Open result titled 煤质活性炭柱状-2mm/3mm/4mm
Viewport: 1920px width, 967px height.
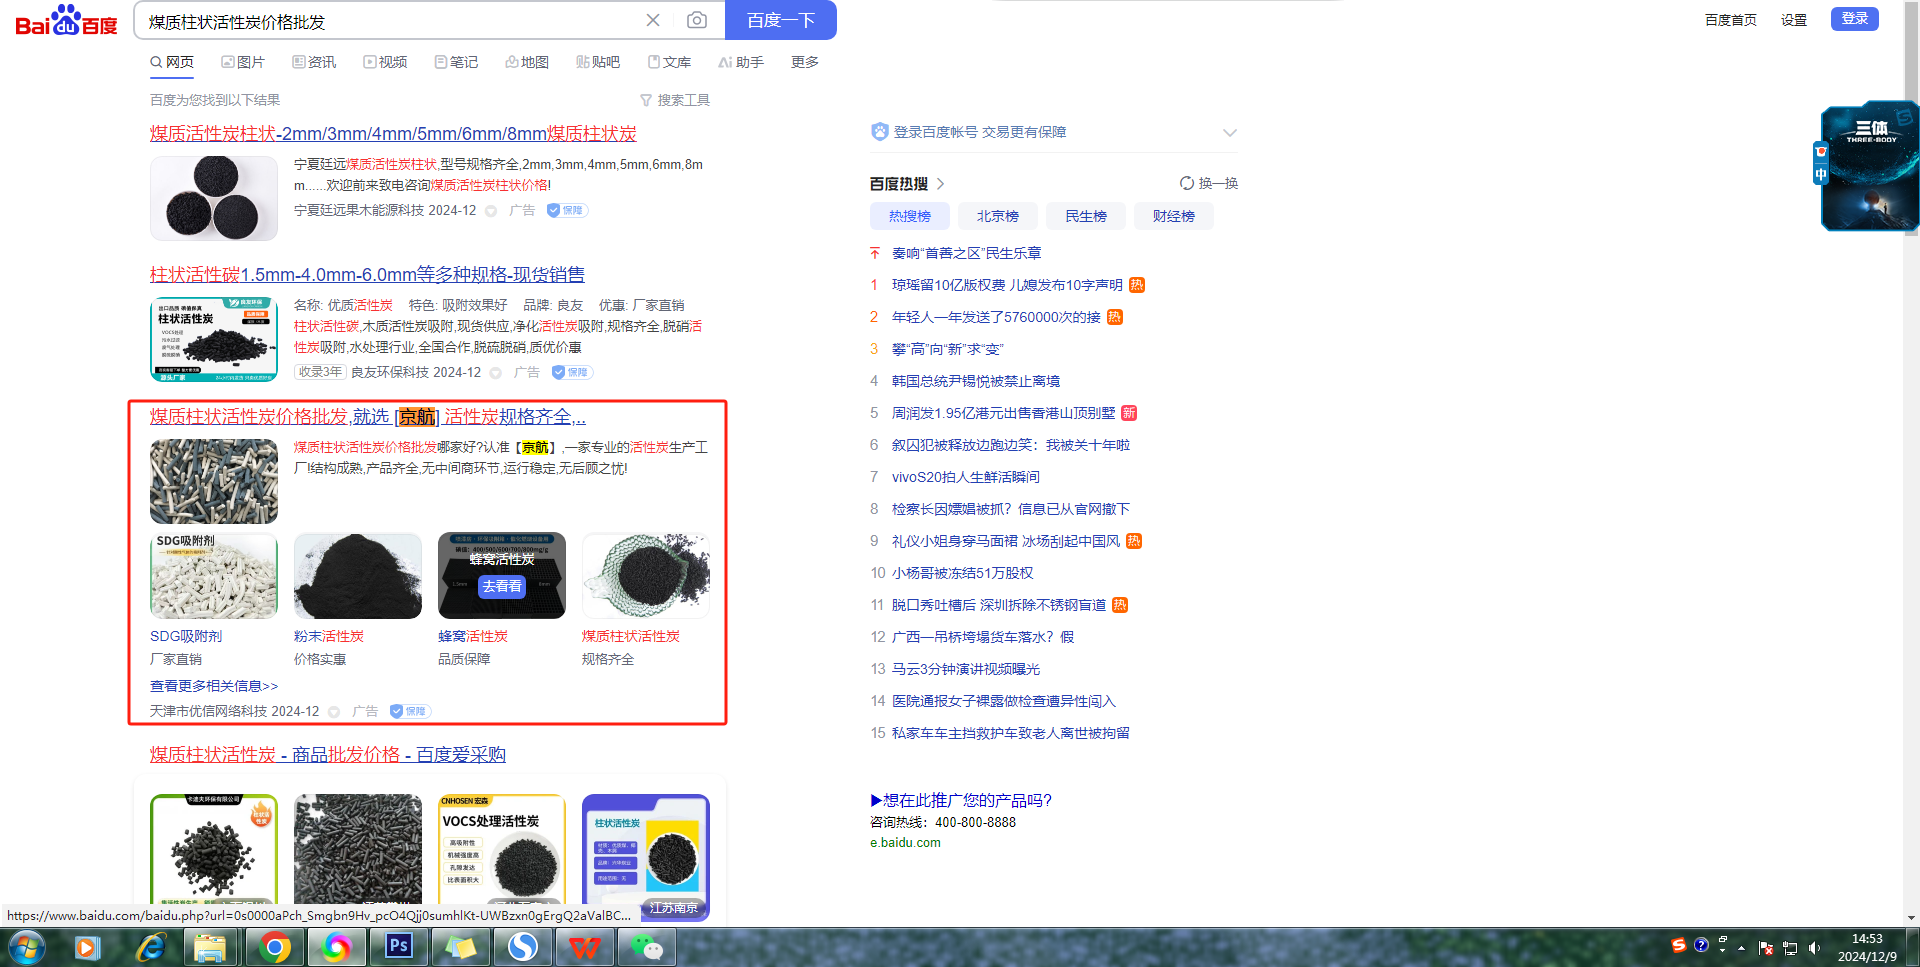(x=393, y=134)
